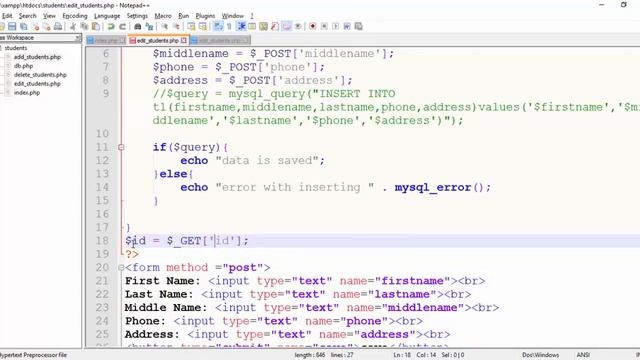640x360 pixels.
Task: Toggle synchronized horizontal scrolling icon
Action: [x=202, y=27]
